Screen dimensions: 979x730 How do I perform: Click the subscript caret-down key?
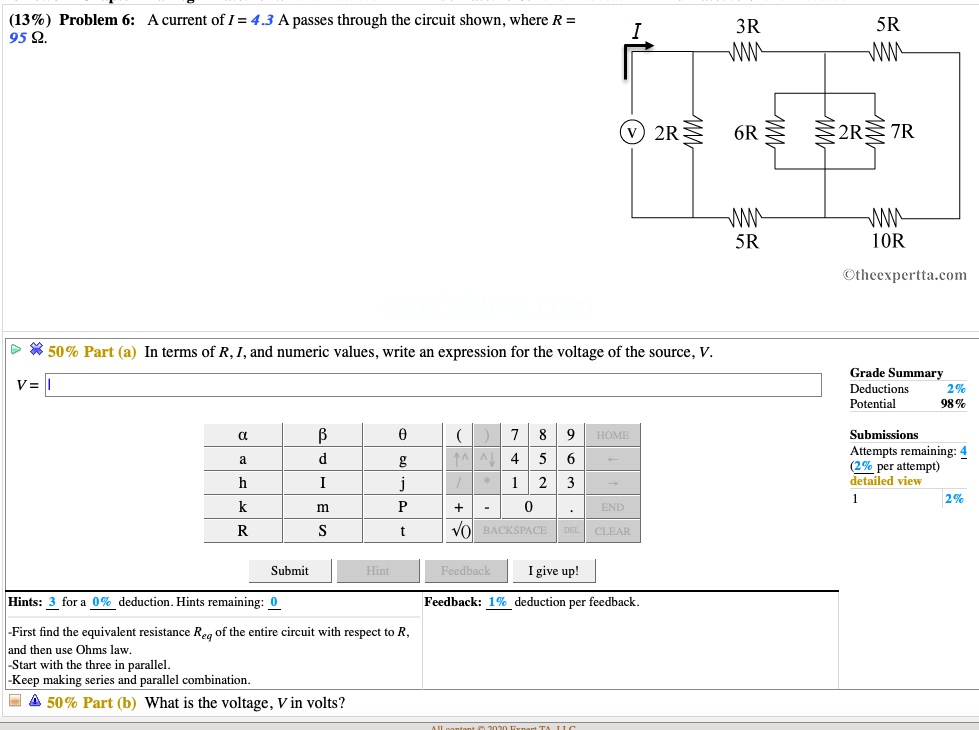tap(488, 459)
